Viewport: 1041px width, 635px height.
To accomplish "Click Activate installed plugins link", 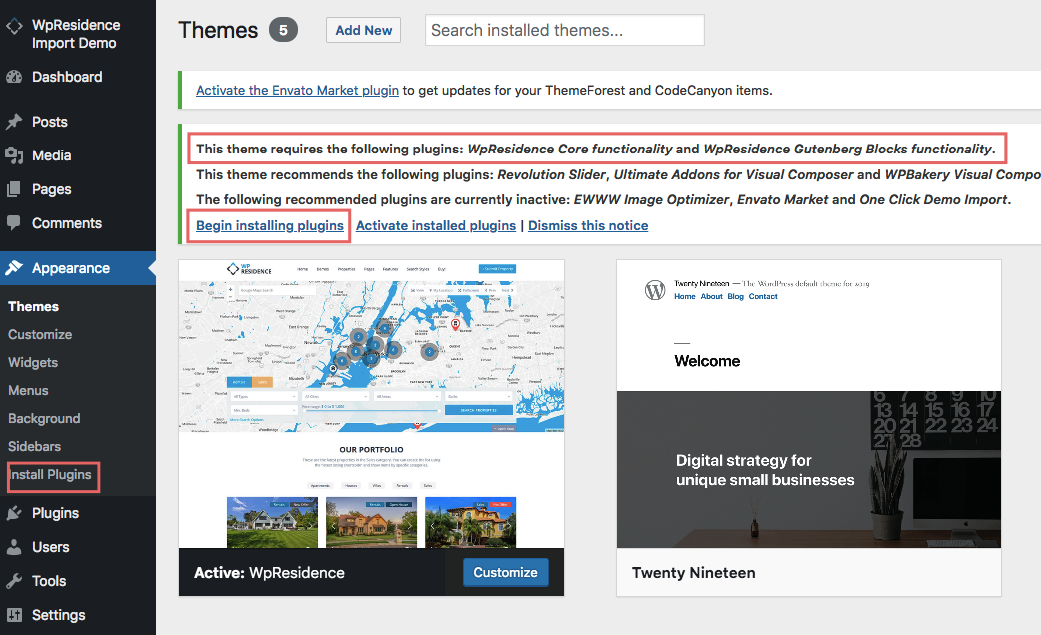I will click(x=436, y=225).
